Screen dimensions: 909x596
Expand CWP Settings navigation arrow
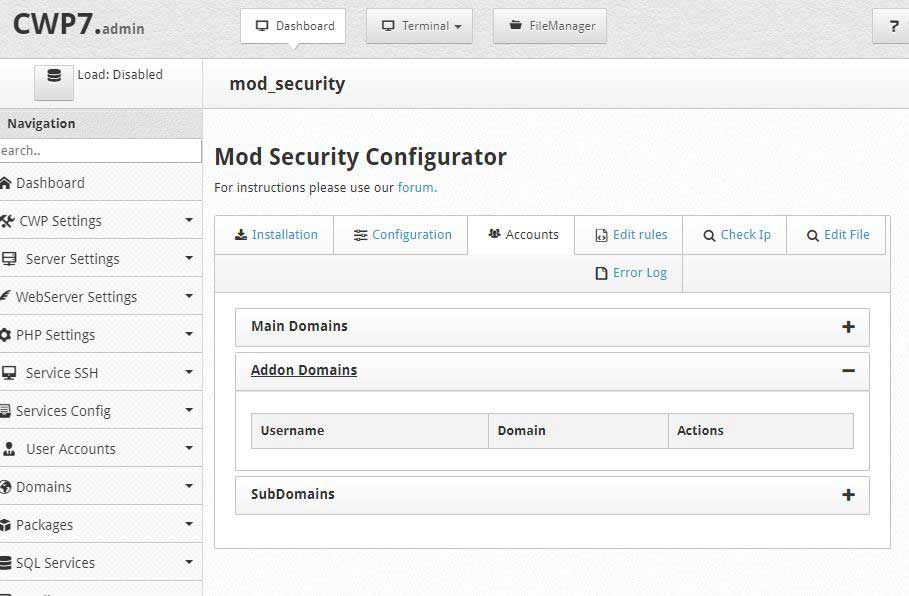(x=189, y=220)
